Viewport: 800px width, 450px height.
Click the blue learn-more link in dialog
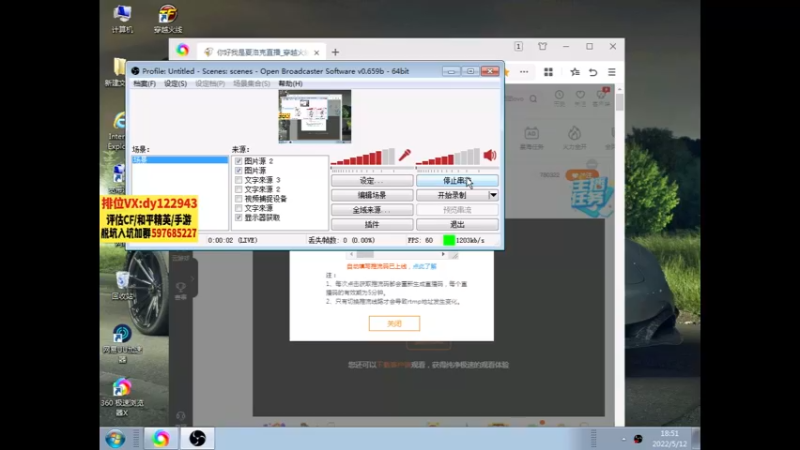(x=424, y=266)
